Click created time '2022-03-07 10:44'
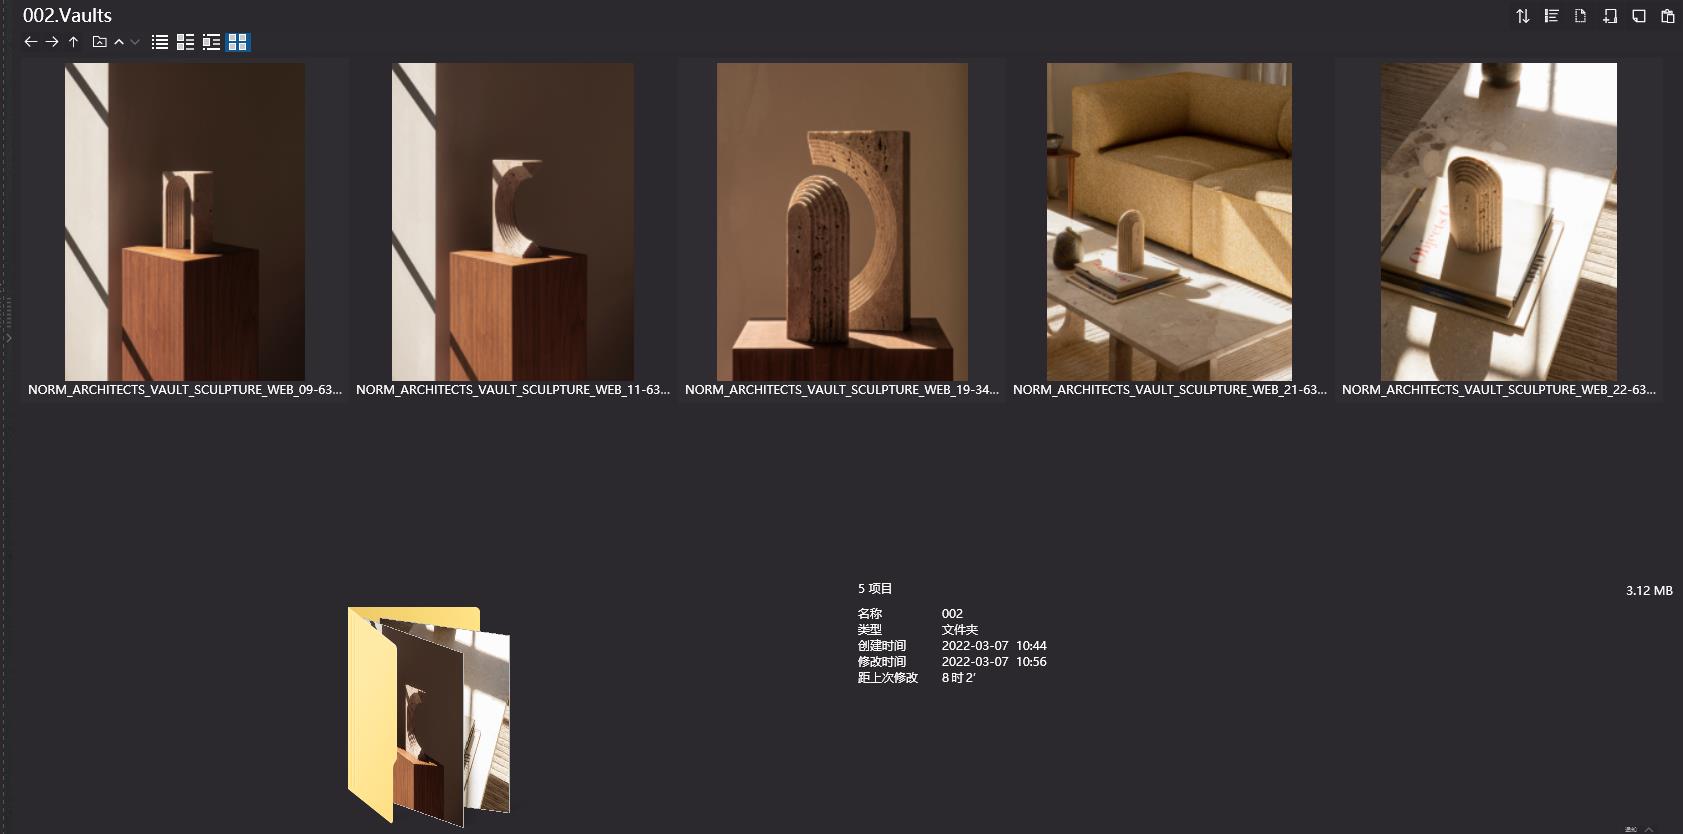The width and height of the screenshot is (1683, 834). (x=994, y=646)
